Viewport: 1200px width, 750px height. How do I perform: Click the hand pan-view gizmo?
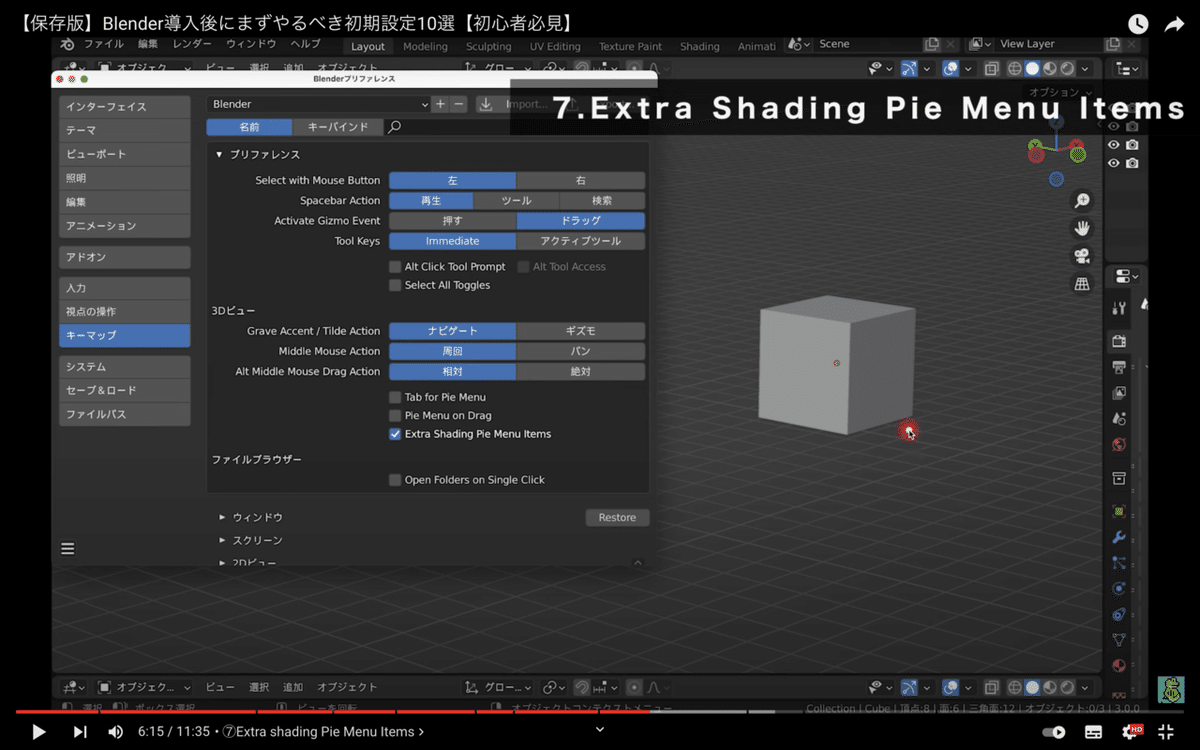point(1082,228)
